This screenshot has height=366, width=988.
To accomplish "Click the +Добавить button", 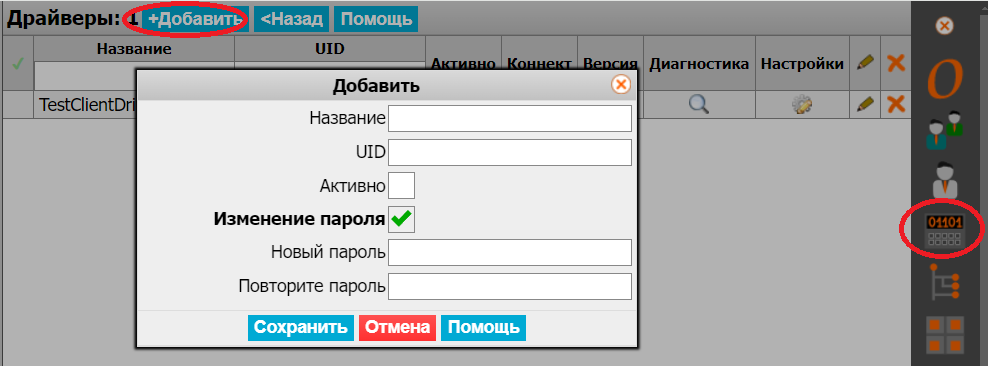I will pos(195,19).
